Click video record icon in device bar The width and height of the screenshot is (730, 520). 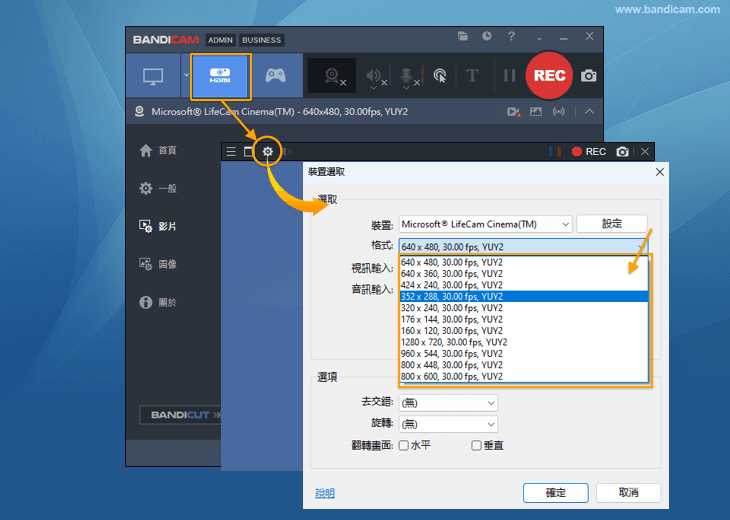coord(514,112)
